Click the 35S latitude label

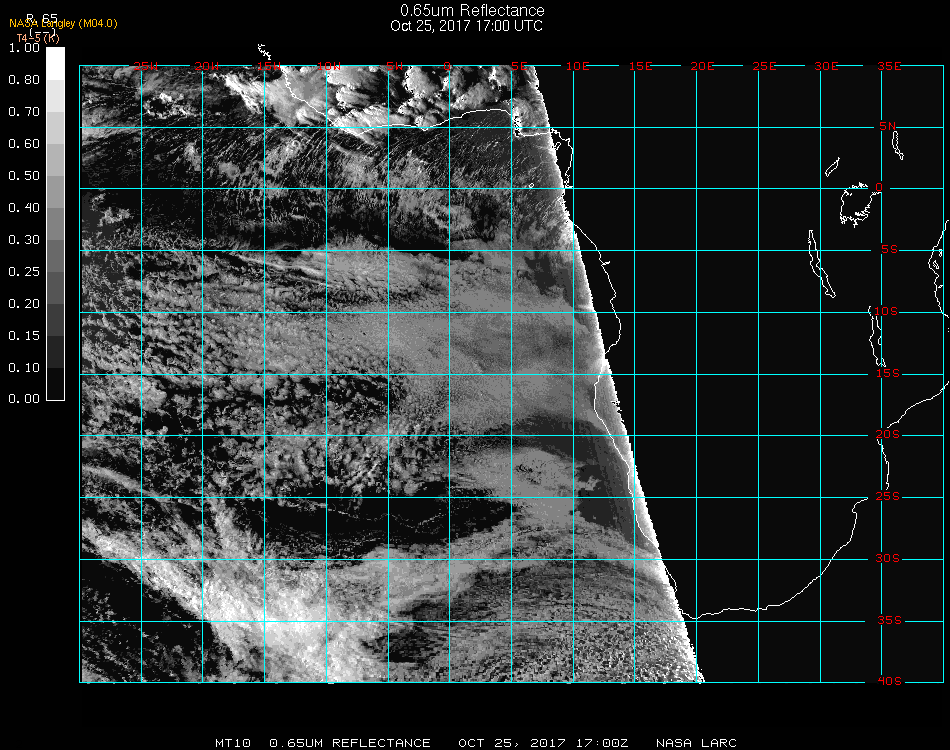889,620
